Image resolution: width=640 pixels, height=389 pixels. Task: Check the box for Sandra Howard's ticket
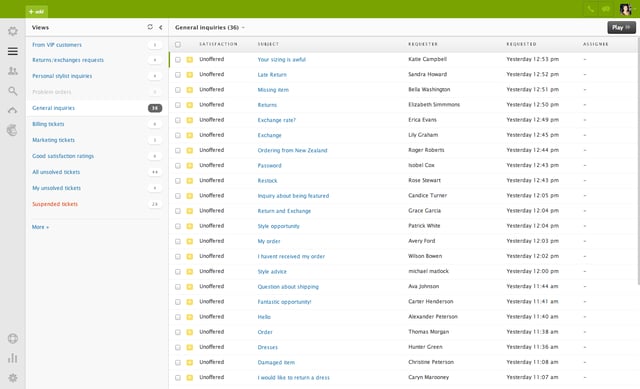click(x=178, y=75)
